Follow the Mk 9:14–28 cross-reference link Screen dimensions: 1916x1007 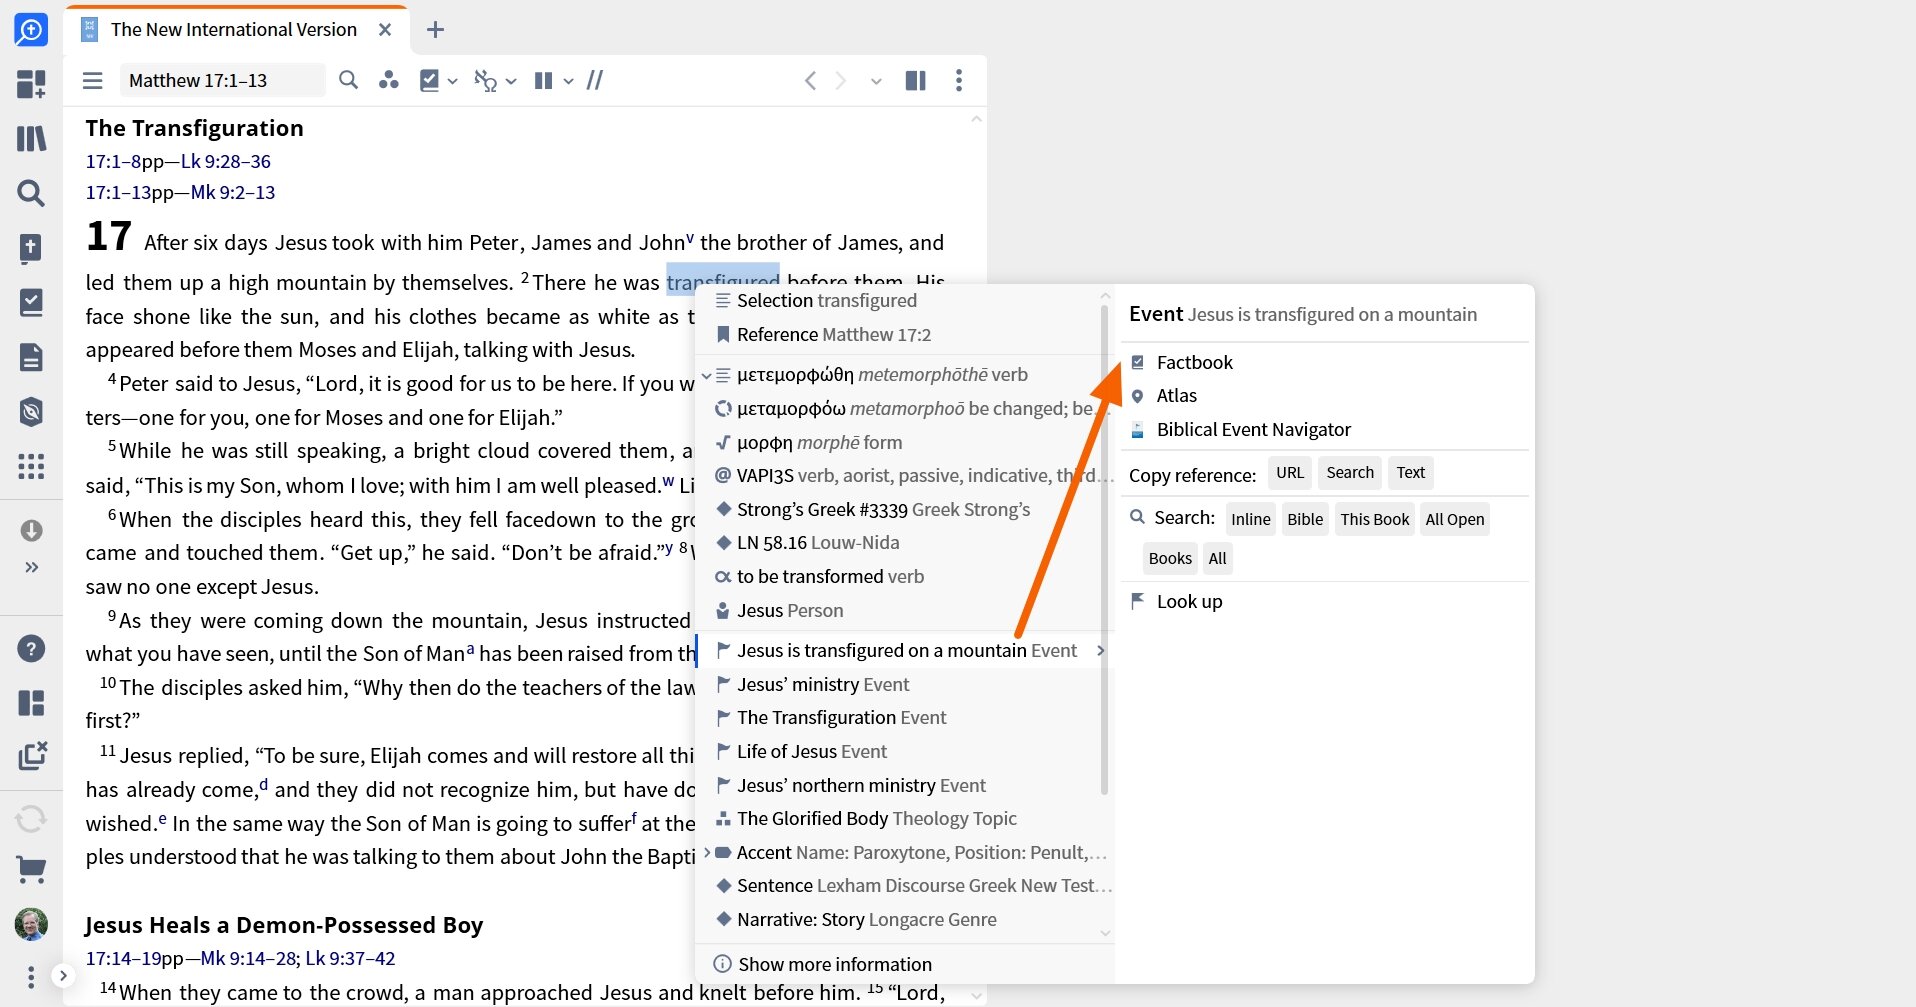pyautogui.click(x=248, y=958)
